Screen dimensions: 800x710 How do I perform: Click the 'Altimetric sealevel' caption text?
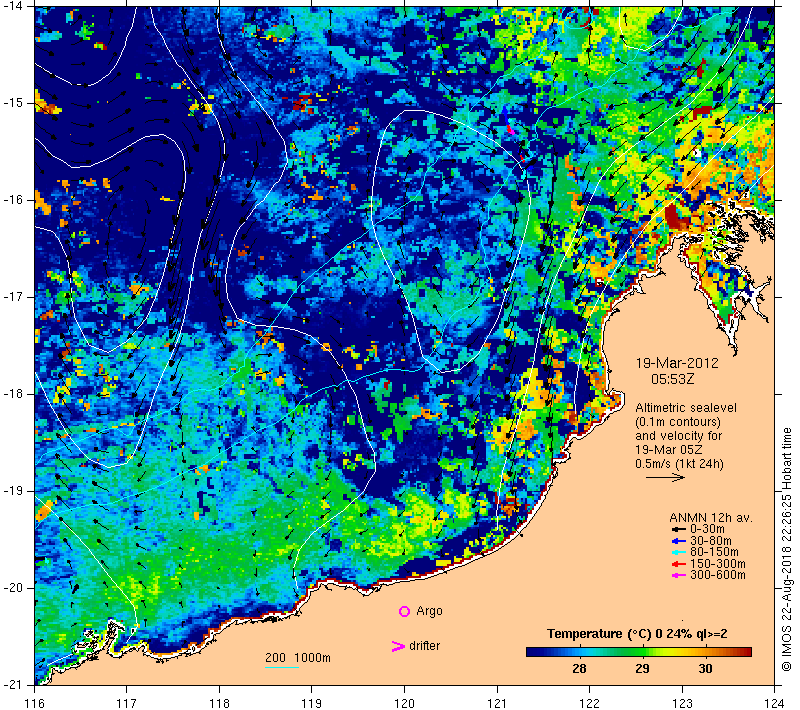point(686,408)
